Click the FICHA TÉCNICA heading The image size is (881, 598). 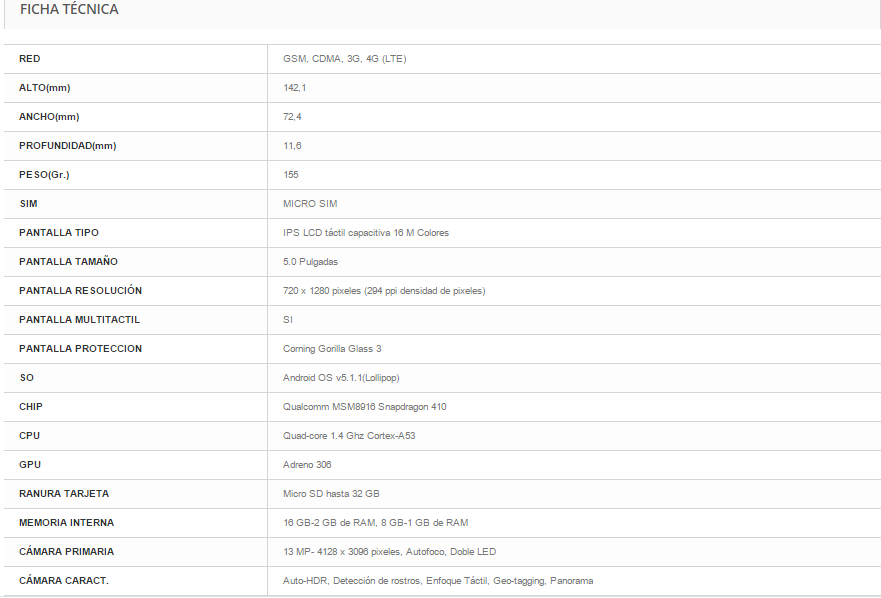pos(69,10)
